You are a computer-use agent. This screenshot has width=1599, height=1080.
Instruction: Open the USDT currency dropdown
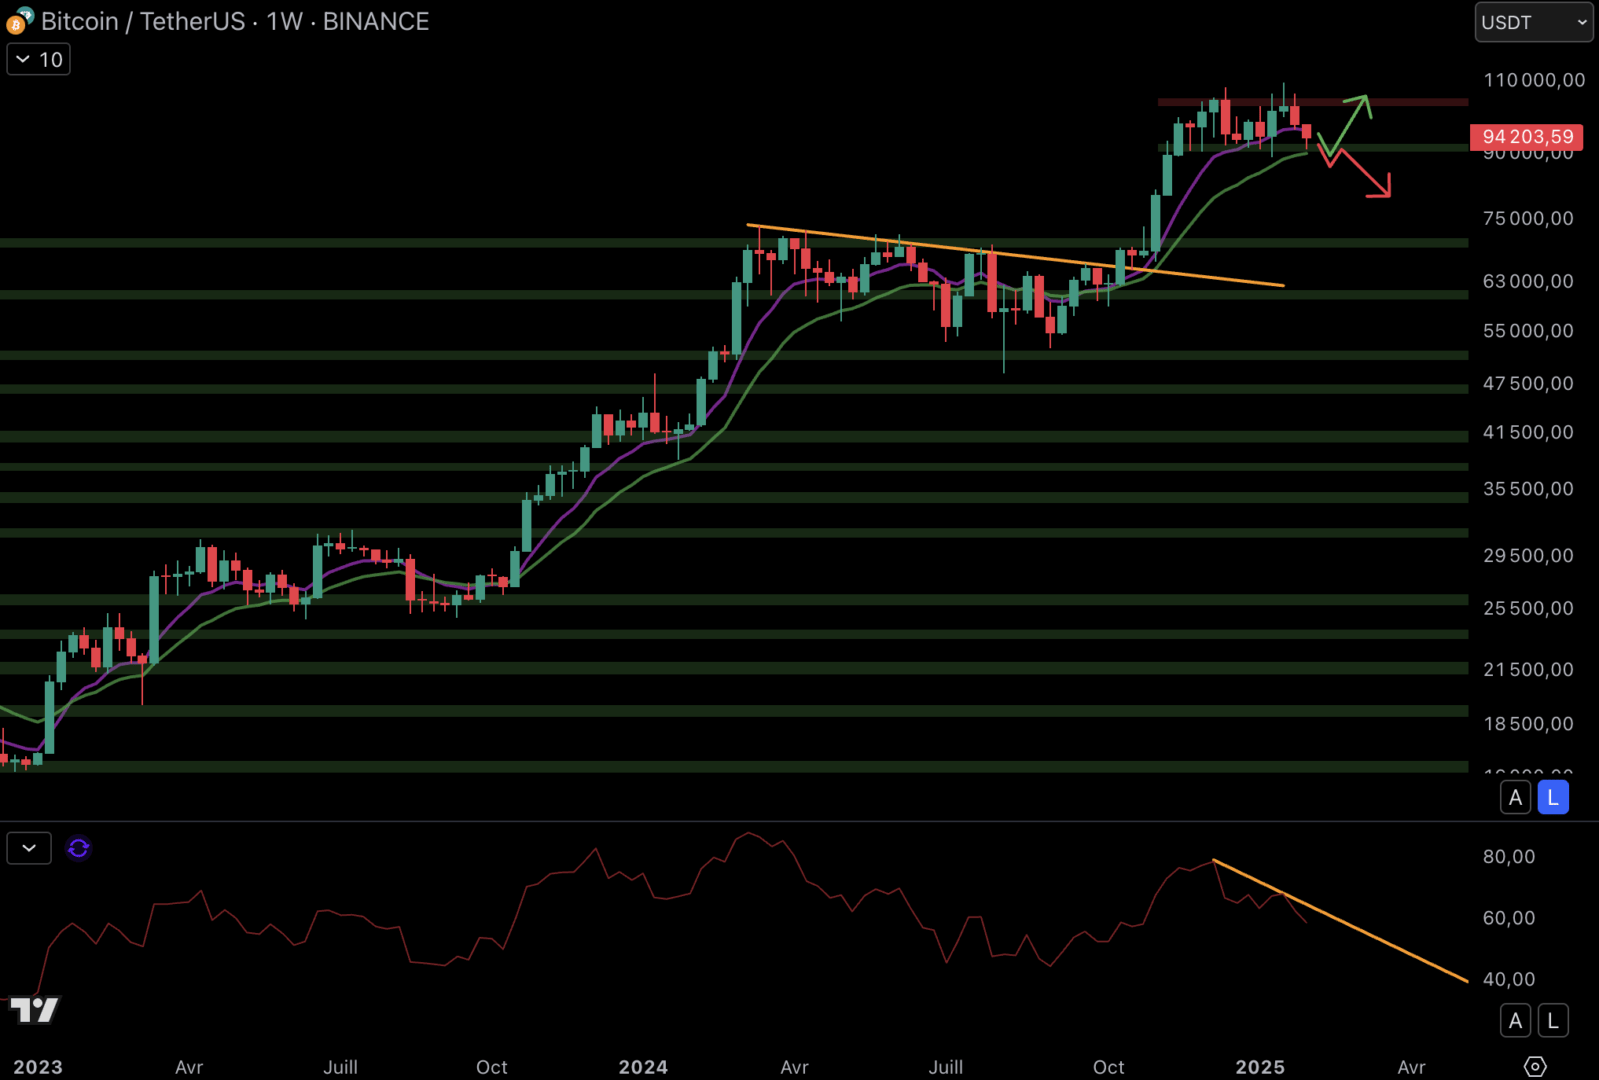[x=1533, y=22]
